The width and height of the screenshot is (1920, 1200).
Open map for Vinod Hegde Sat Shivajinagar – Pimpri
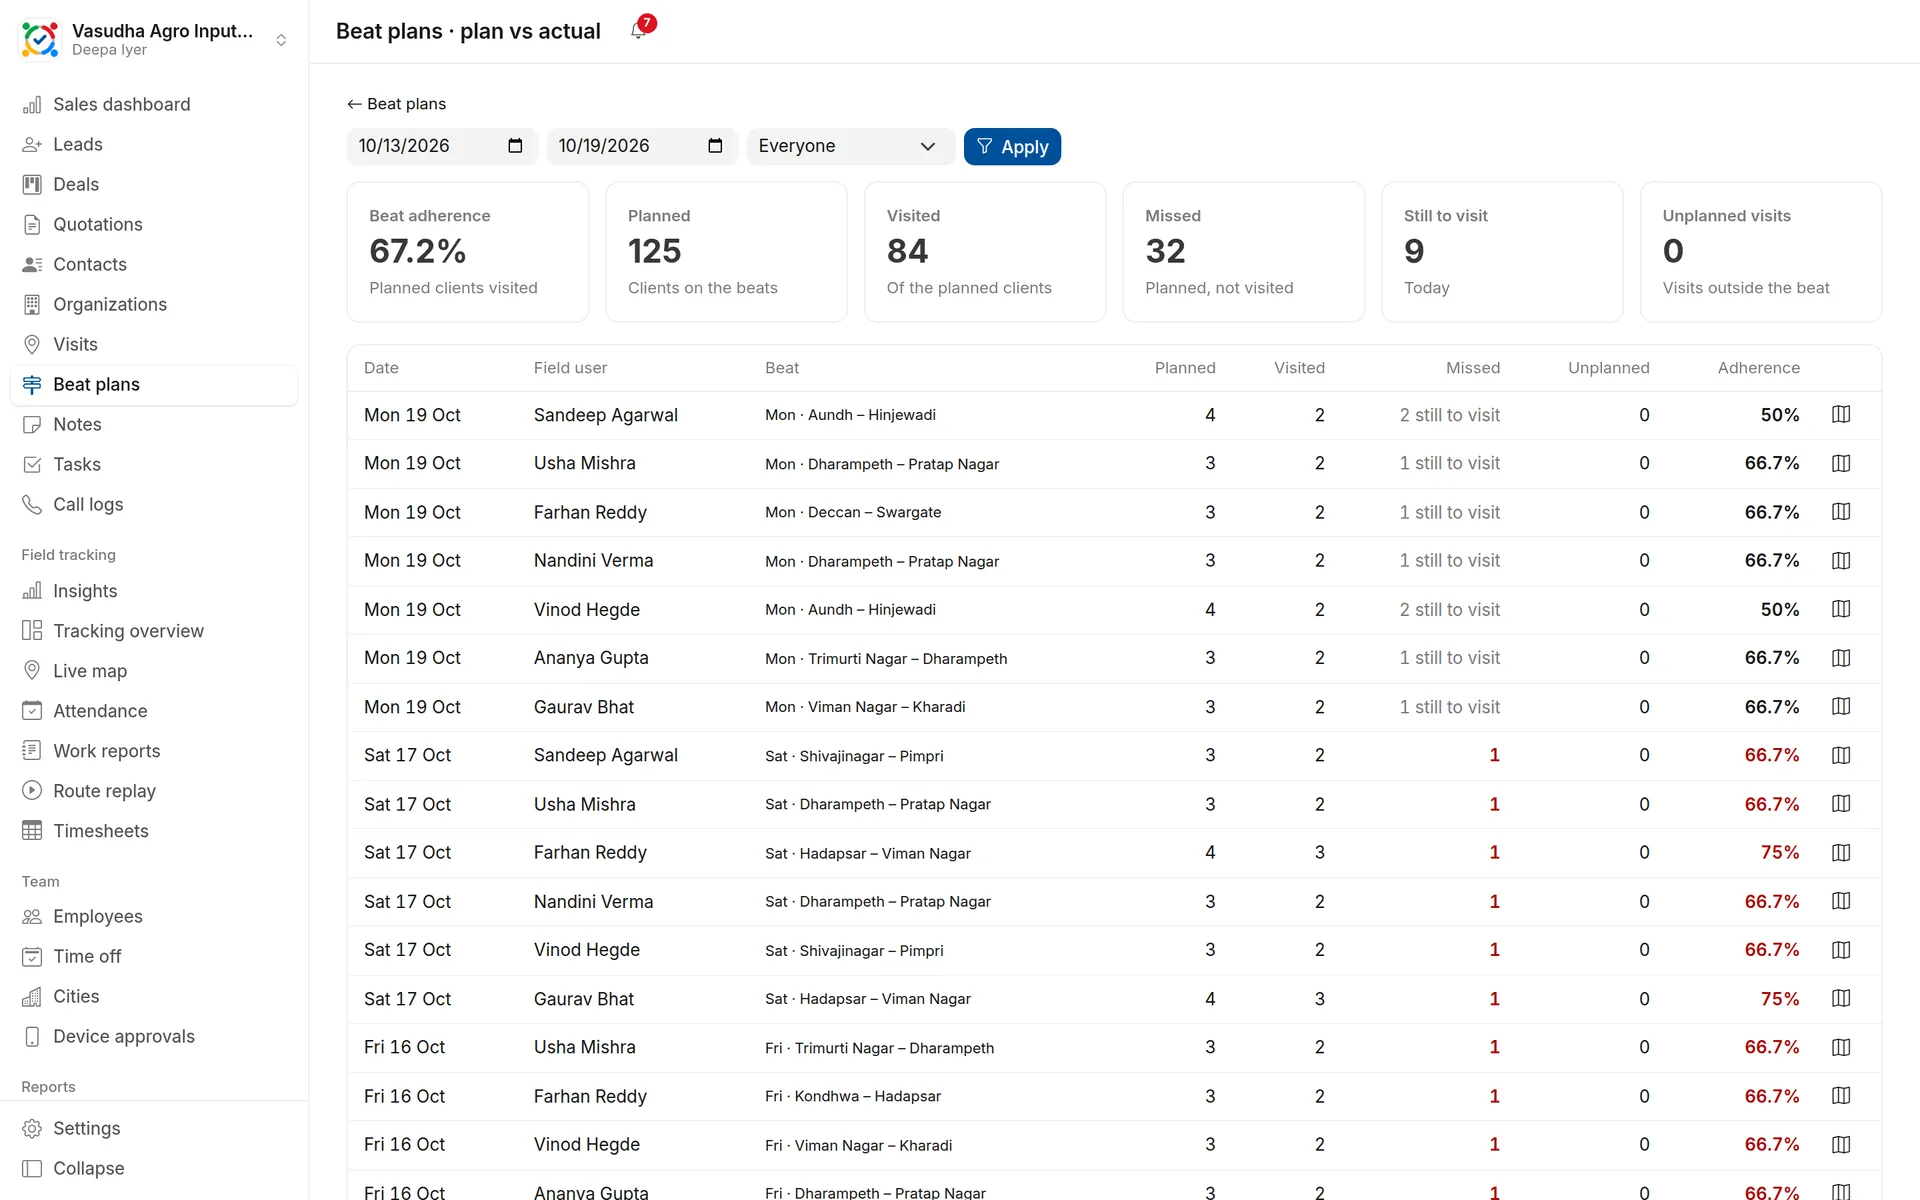[x=1841, y=950]
